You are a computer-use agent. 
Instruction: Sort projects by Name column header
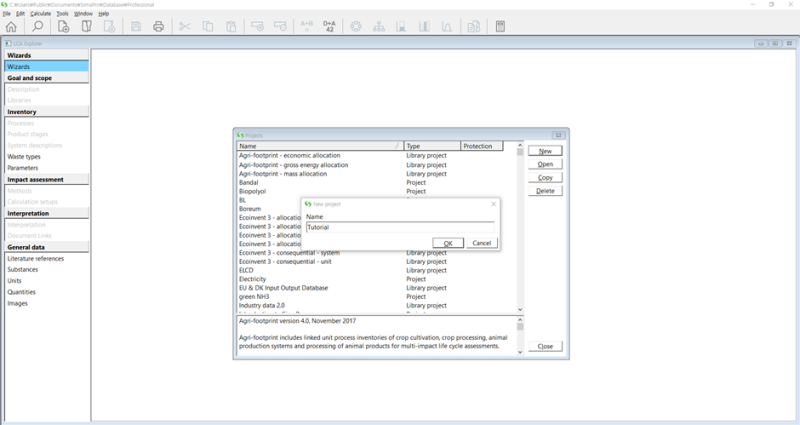[320, 146]
